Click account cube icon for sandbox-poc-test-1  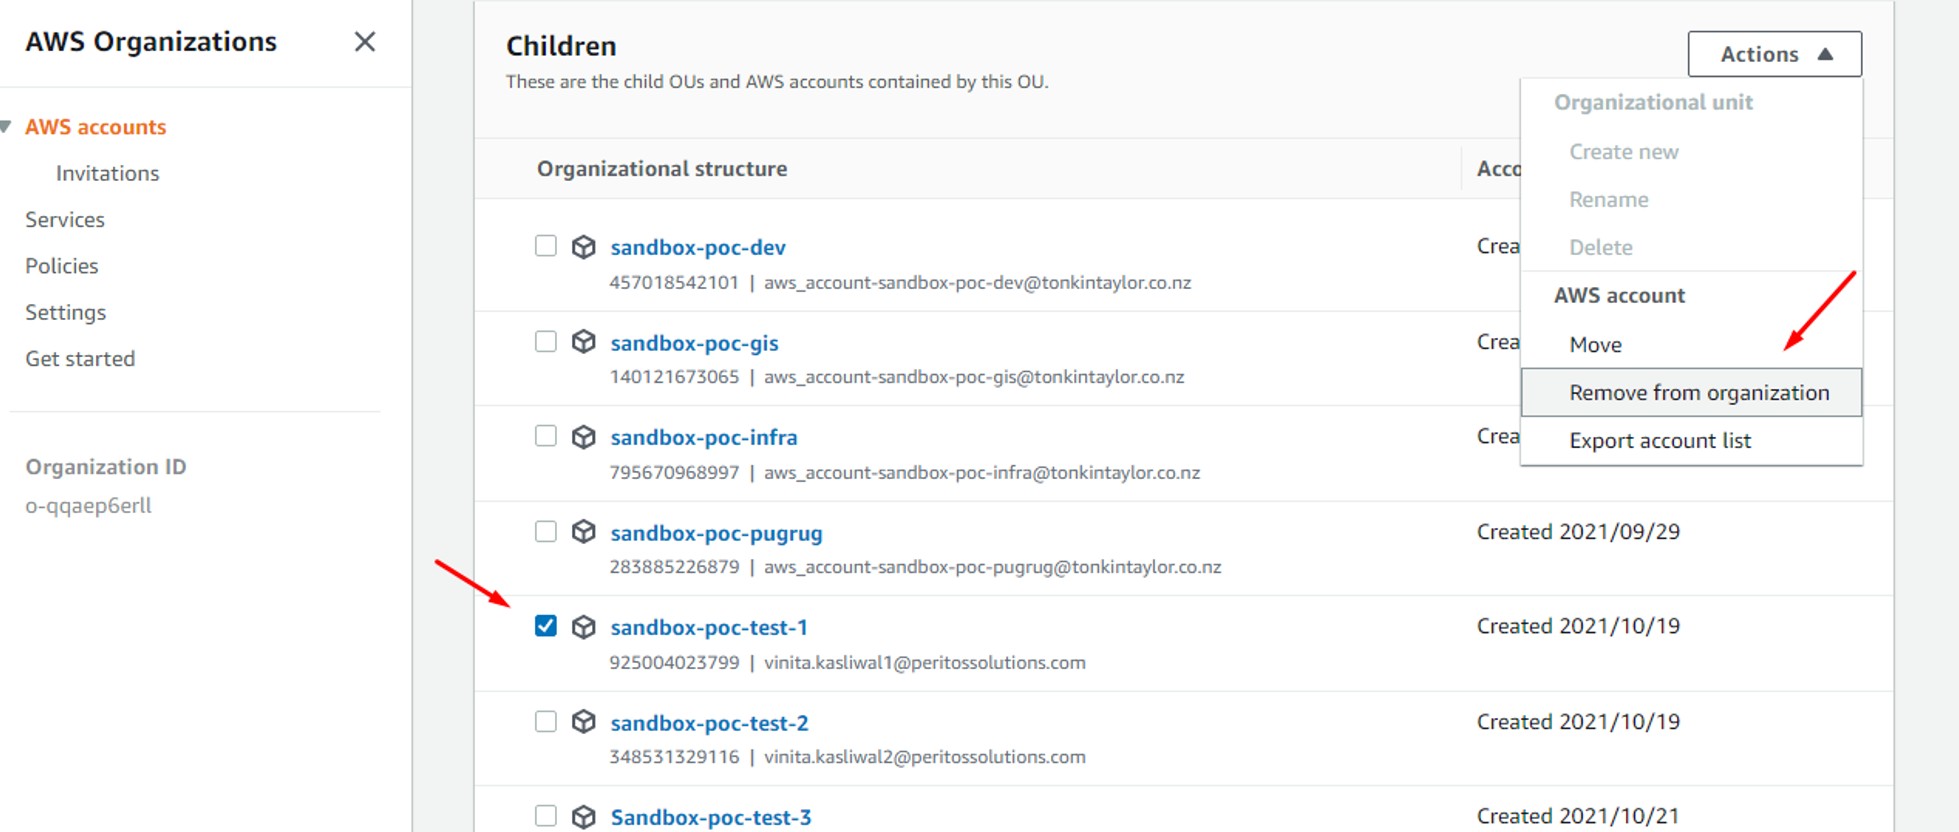point(584,627)
